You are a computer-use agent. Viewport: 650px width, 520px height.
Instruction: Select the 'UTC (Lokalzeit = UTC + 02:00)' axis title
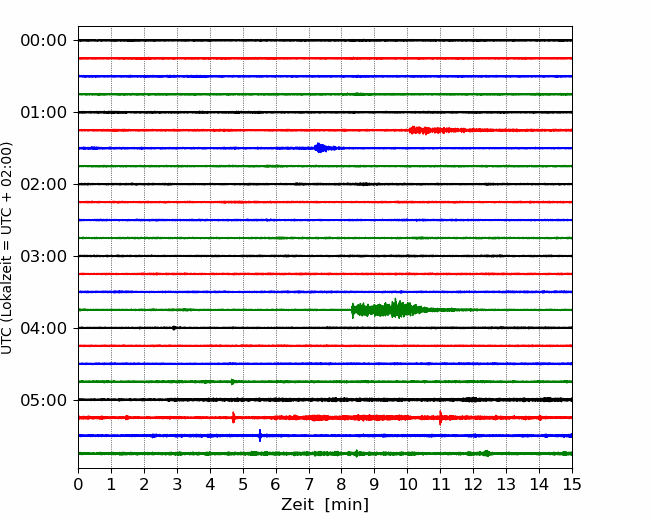click(6, 248)
